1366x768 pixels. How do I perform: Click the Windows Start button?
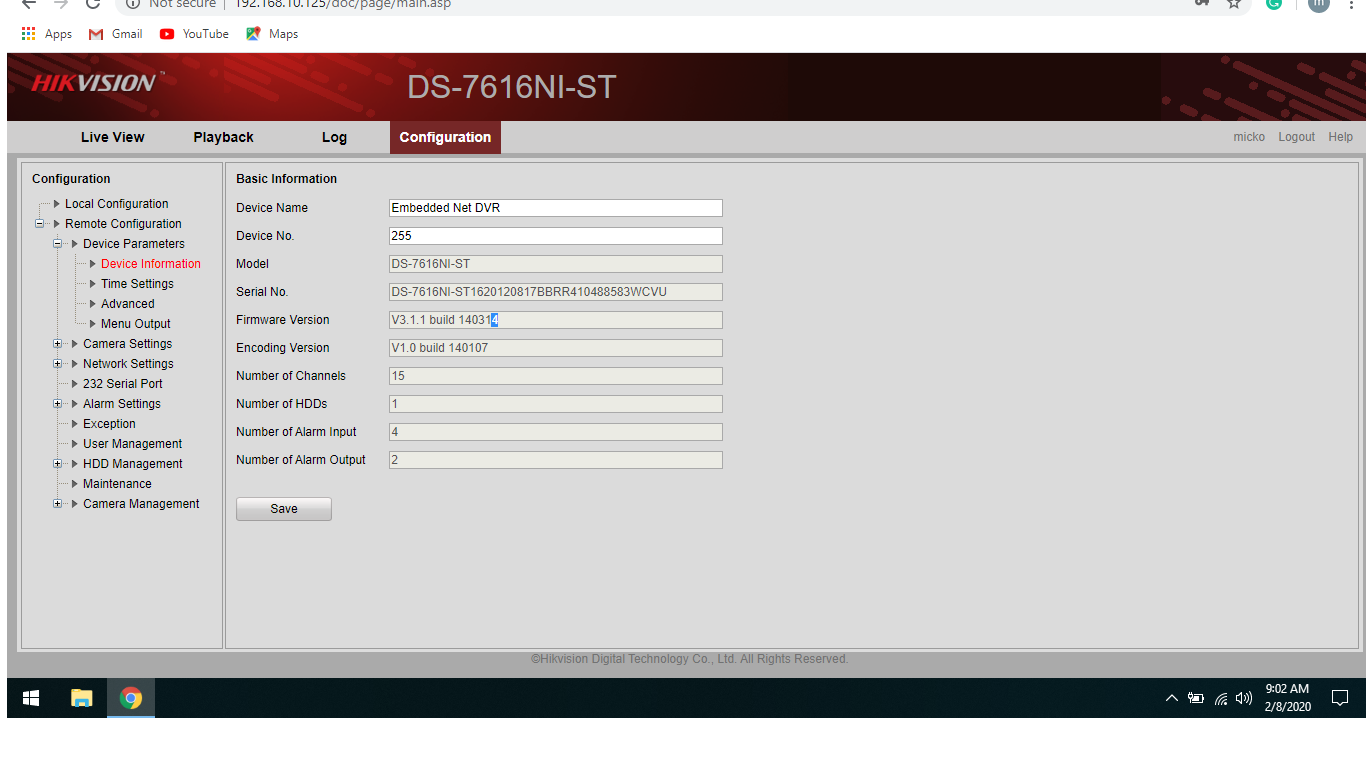point(31,698)
